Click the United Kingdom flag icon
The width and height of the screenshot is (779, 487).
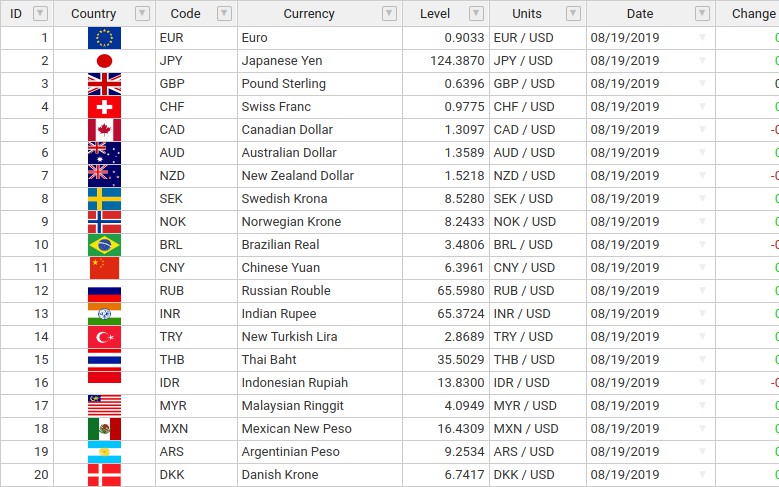point(104,84)
